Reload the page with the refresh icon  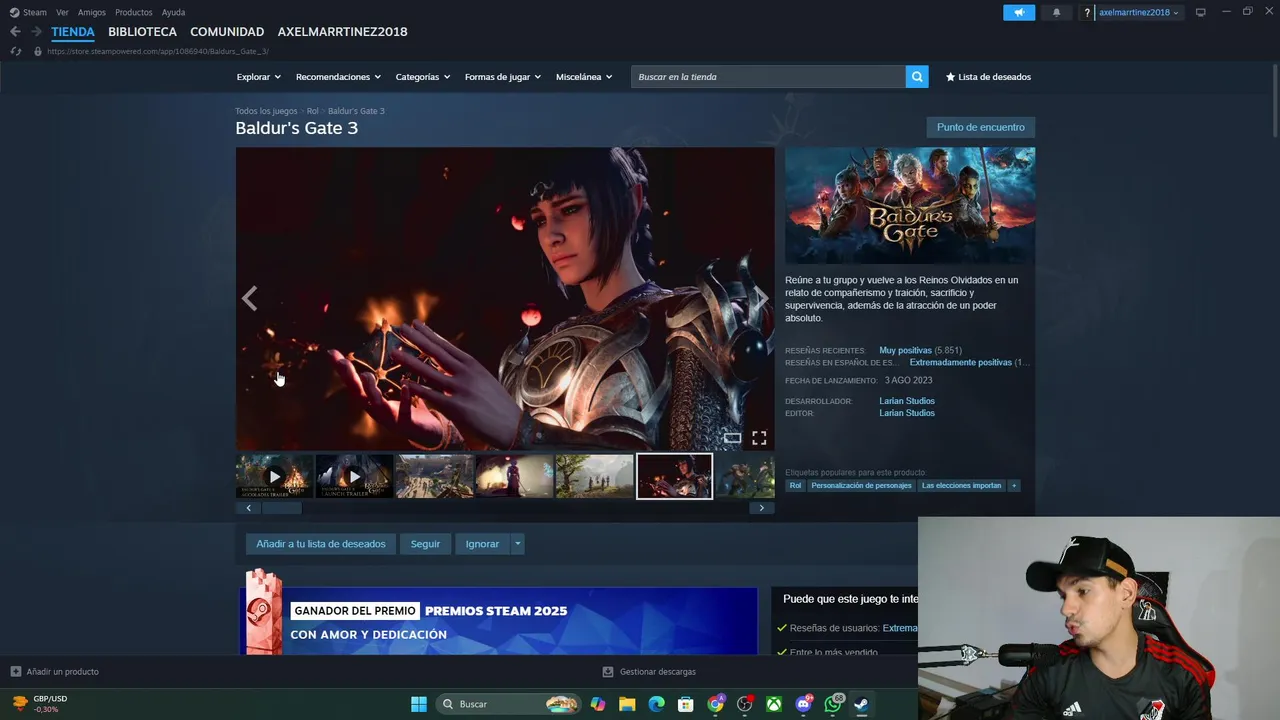click(x=16, y=51)
